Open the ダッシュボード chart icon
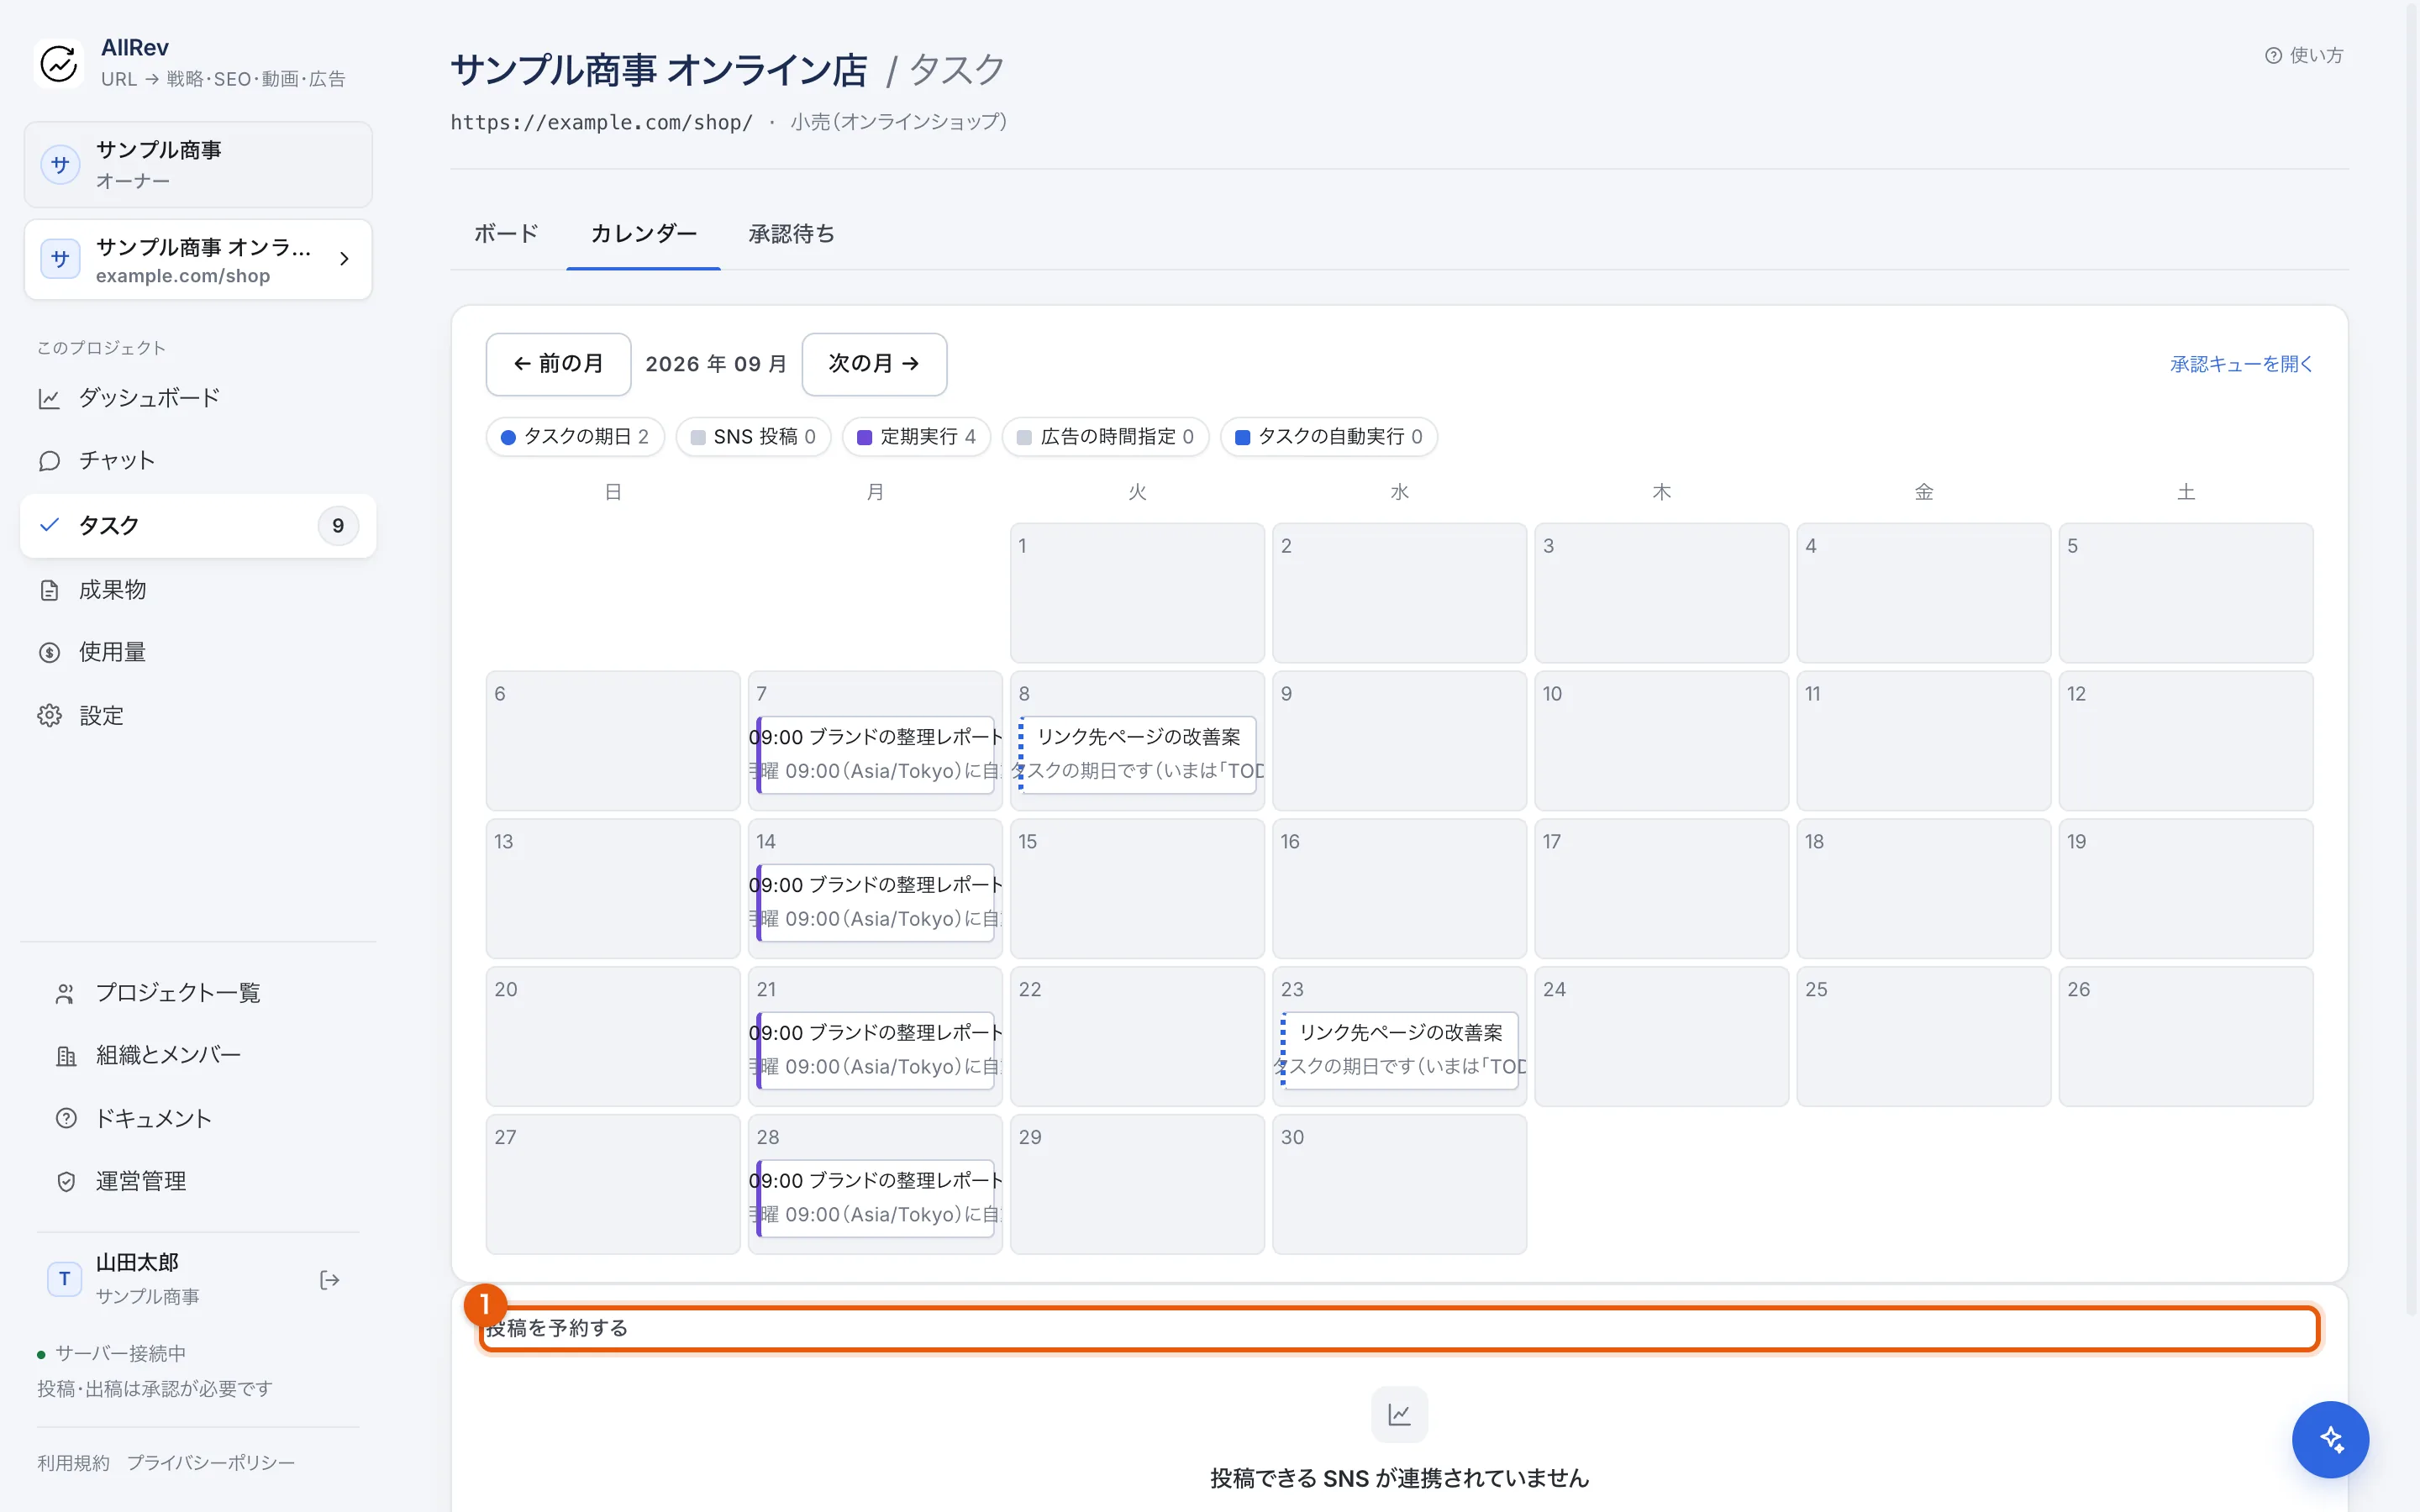This screenshot has height=1512, width=2420. [49, 398]
